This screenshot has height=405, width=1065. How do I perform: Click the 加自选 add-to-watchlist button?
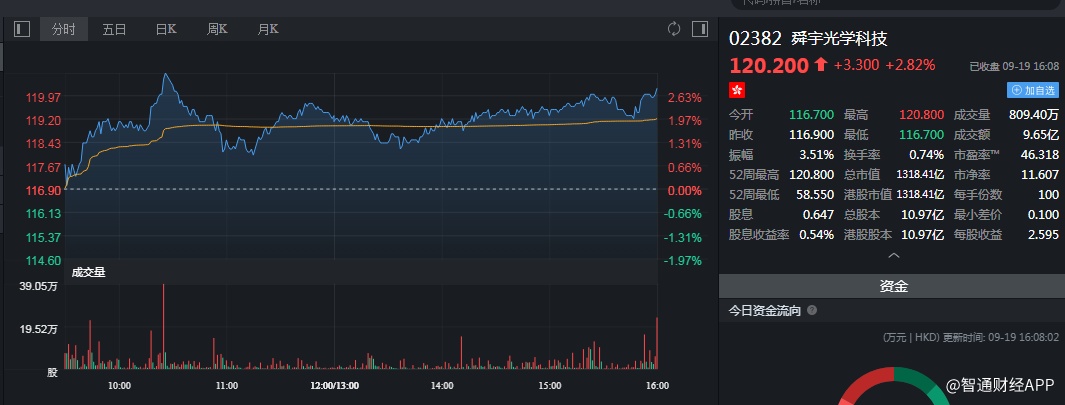point(1034,90)
